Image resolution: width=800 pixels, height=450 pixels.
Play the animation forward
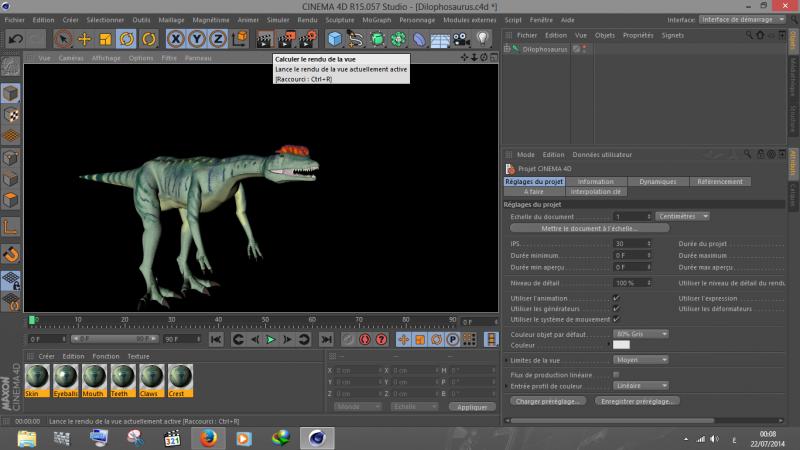pos(271,339)
